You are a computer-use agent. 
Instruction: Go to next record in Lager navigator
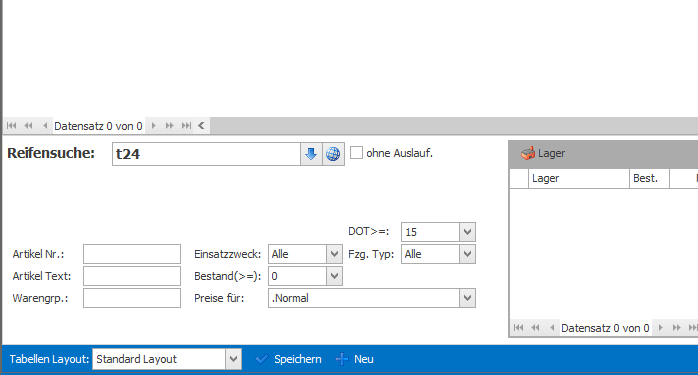(x=661, y=328)
